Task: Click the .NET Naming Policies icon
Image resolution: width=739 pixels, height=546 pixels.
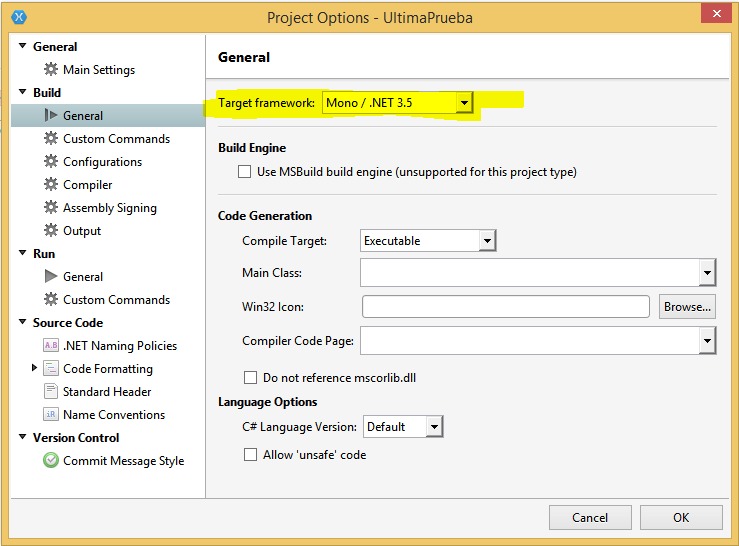Action: click(x=51, y=346)
